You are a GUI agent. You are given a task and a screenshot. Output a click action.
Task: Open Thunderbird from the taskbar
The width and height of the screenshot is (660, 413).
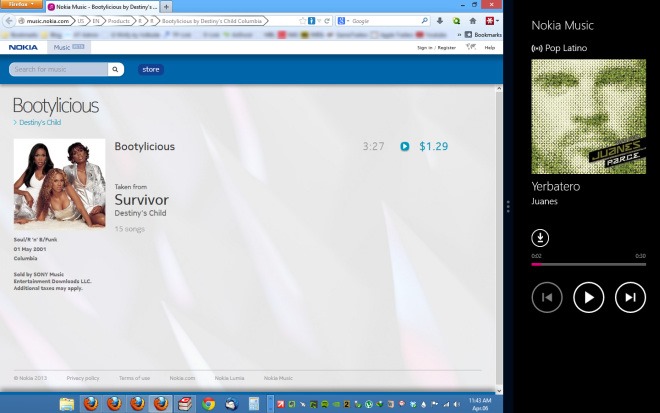click(x=231, y=404)
